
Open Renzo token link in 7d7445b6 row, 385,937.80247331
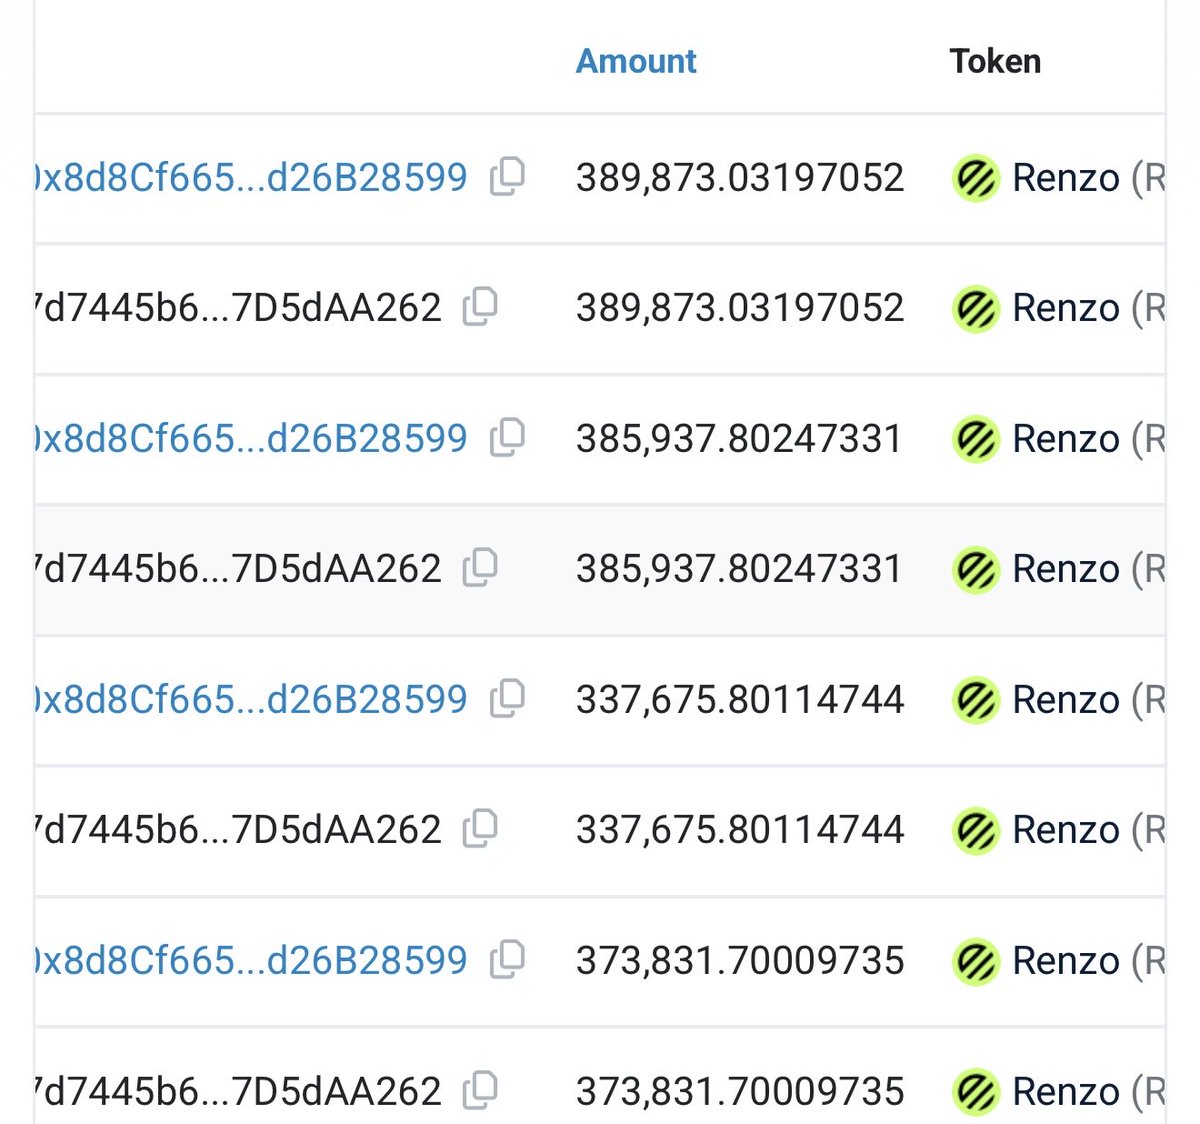pyautogui.click(x=1088, y=569)
